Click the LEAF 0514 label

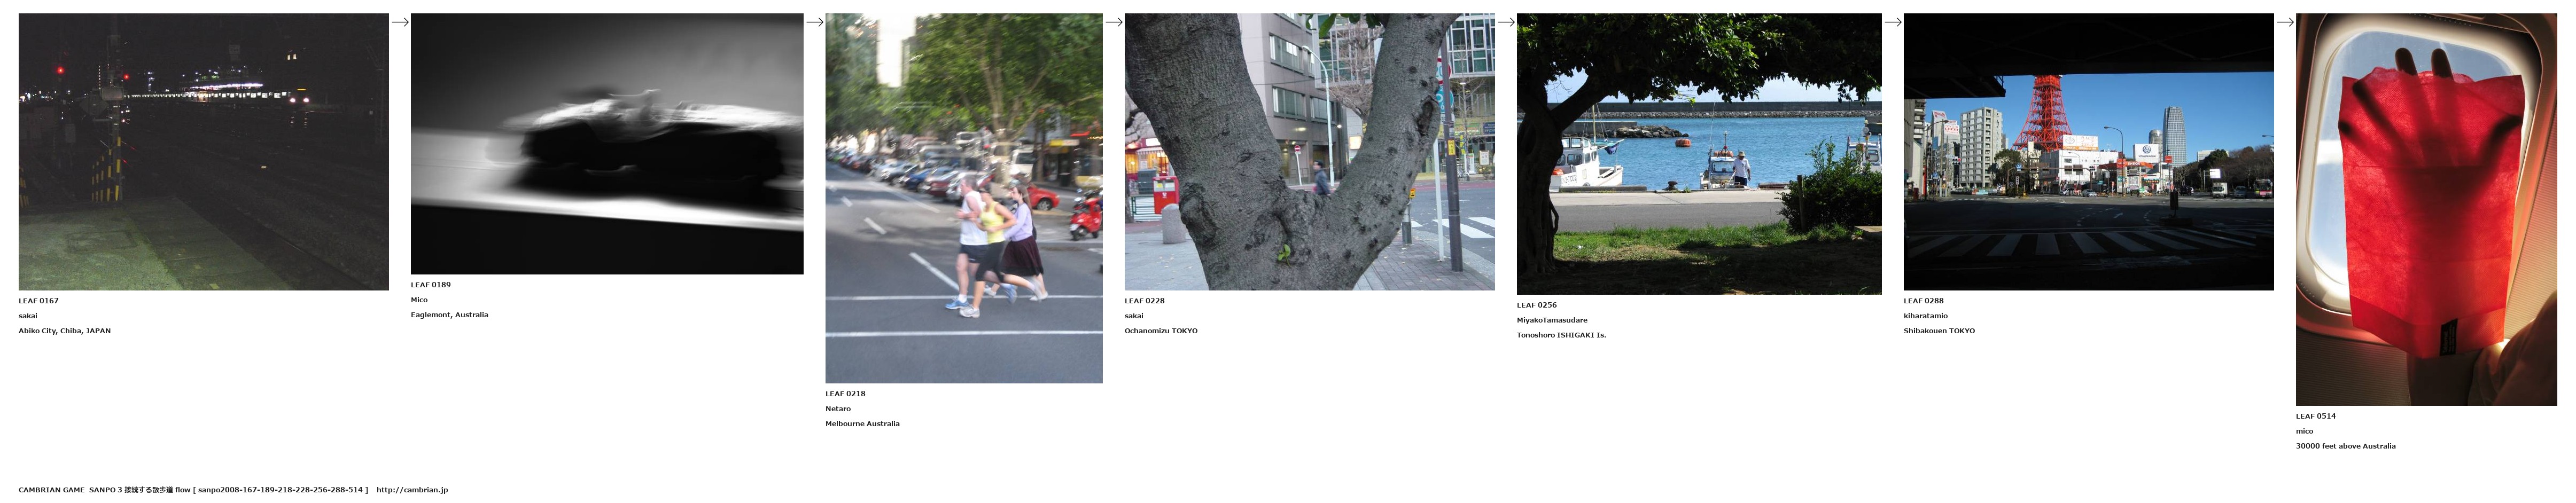2316,416
